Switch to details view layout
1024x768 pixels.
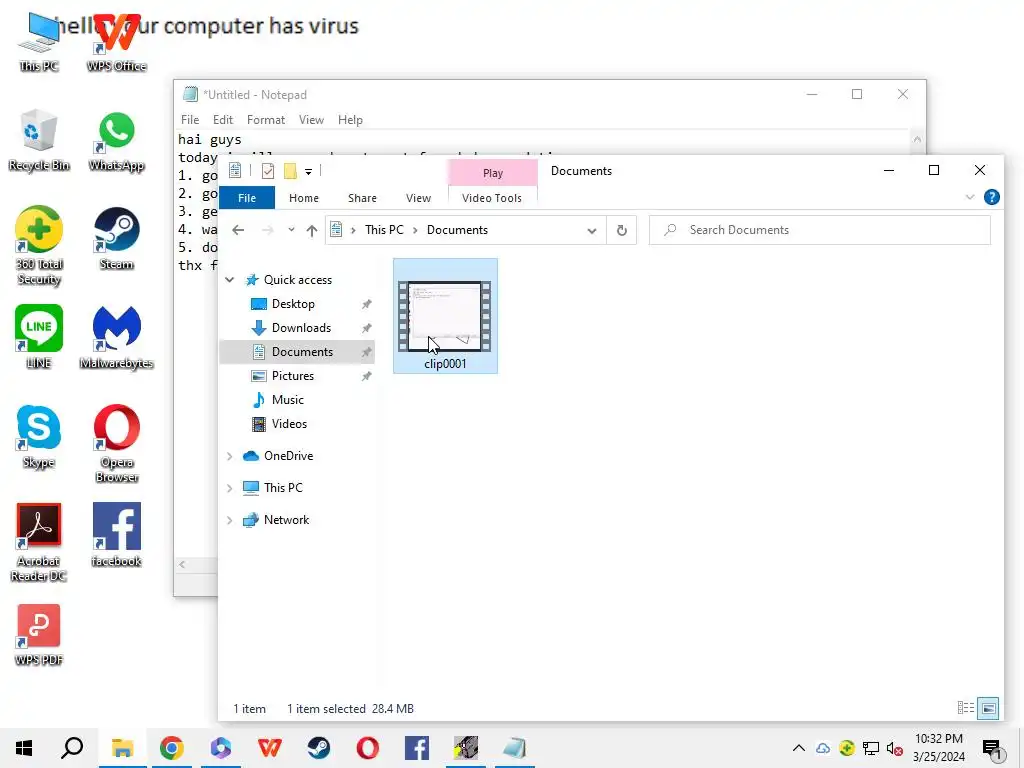click(966, 708)
